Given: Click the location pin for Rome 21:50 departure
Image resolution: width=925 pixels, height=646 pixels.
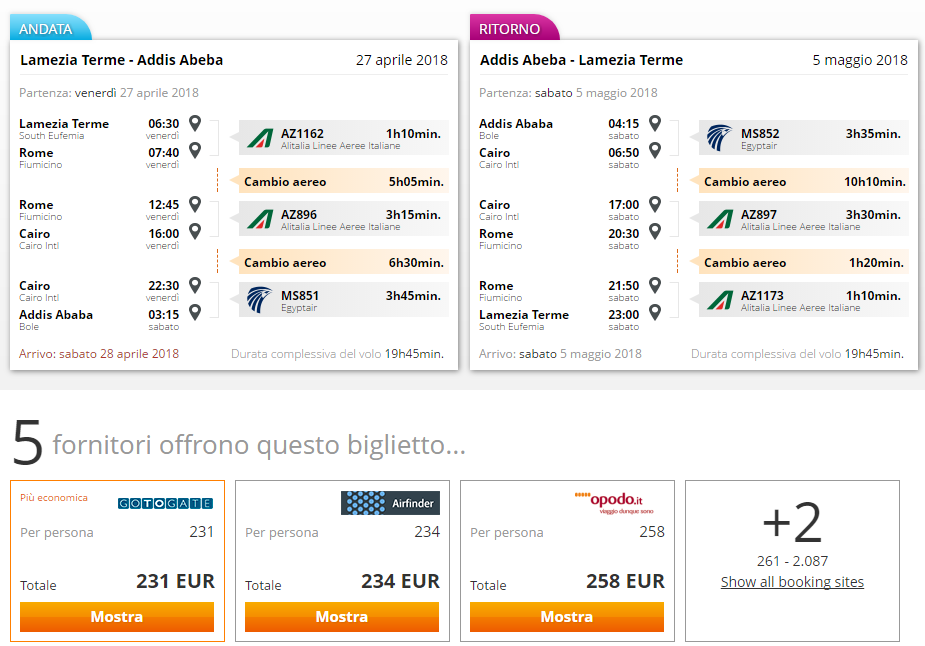Looking at the screenshot, I should [655, 285].
